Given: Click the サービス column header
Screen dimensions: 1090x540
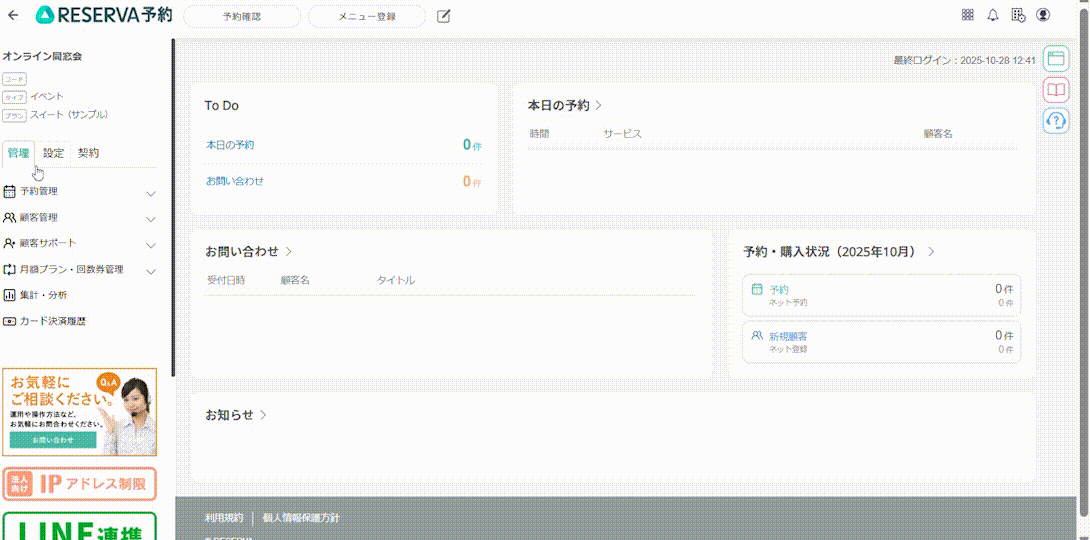Looking at the screenshot, I should pyautogui.click(x=622, y=133).
